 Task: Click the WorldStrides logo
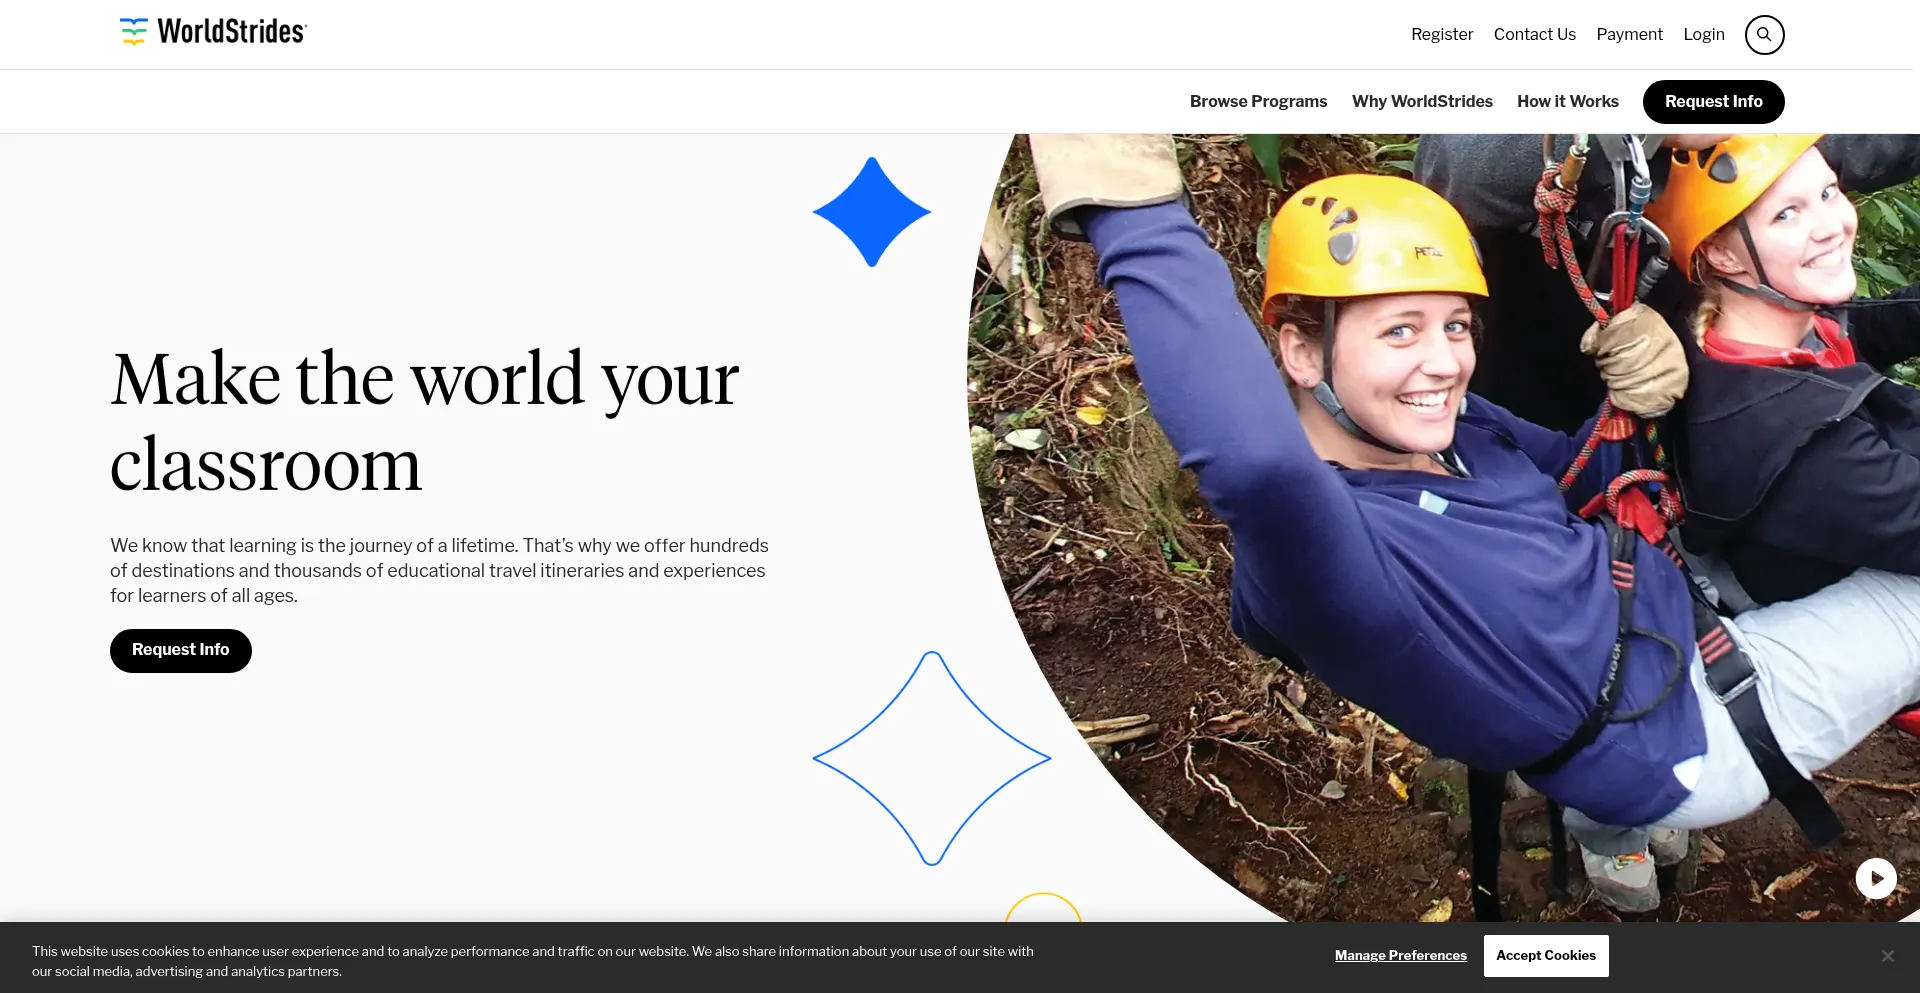point(213,32)
